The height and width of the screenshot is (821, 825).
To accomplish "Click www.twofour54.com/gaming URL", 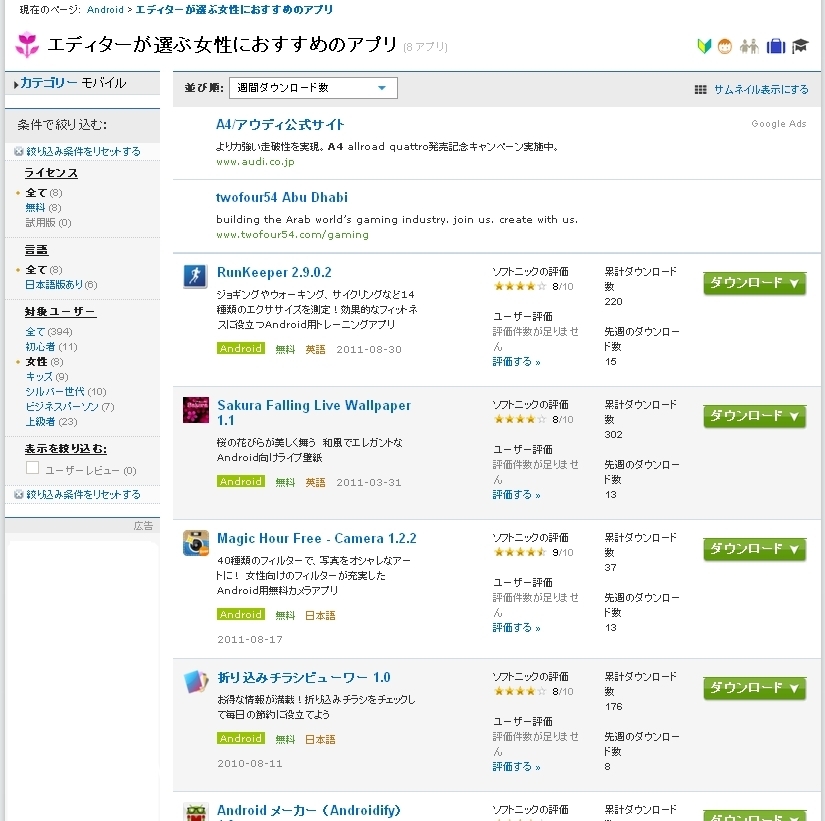I will [x=292, y=234].
